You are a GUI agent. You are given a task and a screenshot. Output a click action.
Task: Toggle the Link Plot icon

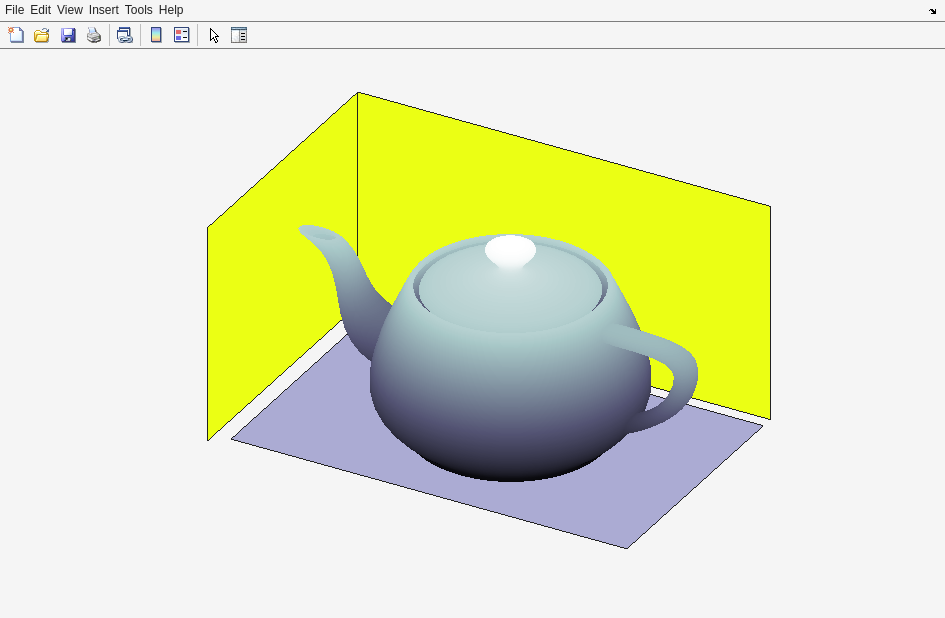point(125,35)
